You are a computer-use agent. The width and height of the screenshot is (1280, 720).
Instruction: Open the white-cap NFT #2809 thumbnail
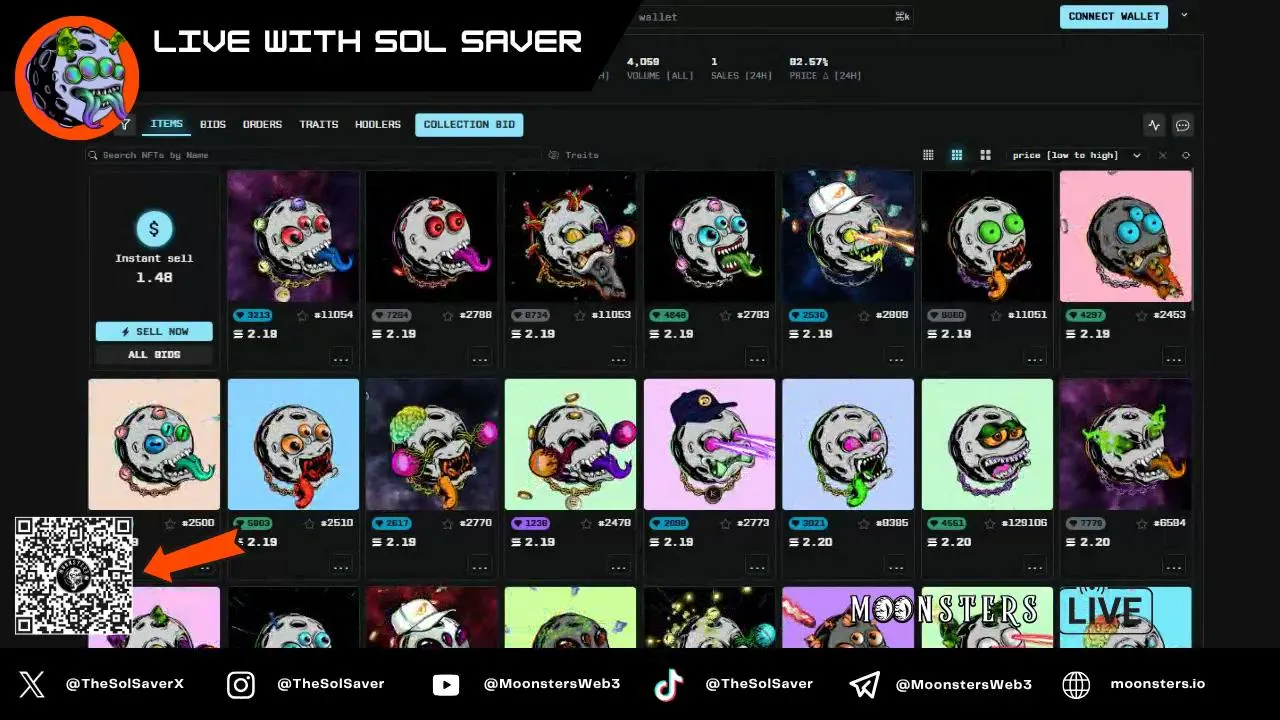(x=848, y=236)
